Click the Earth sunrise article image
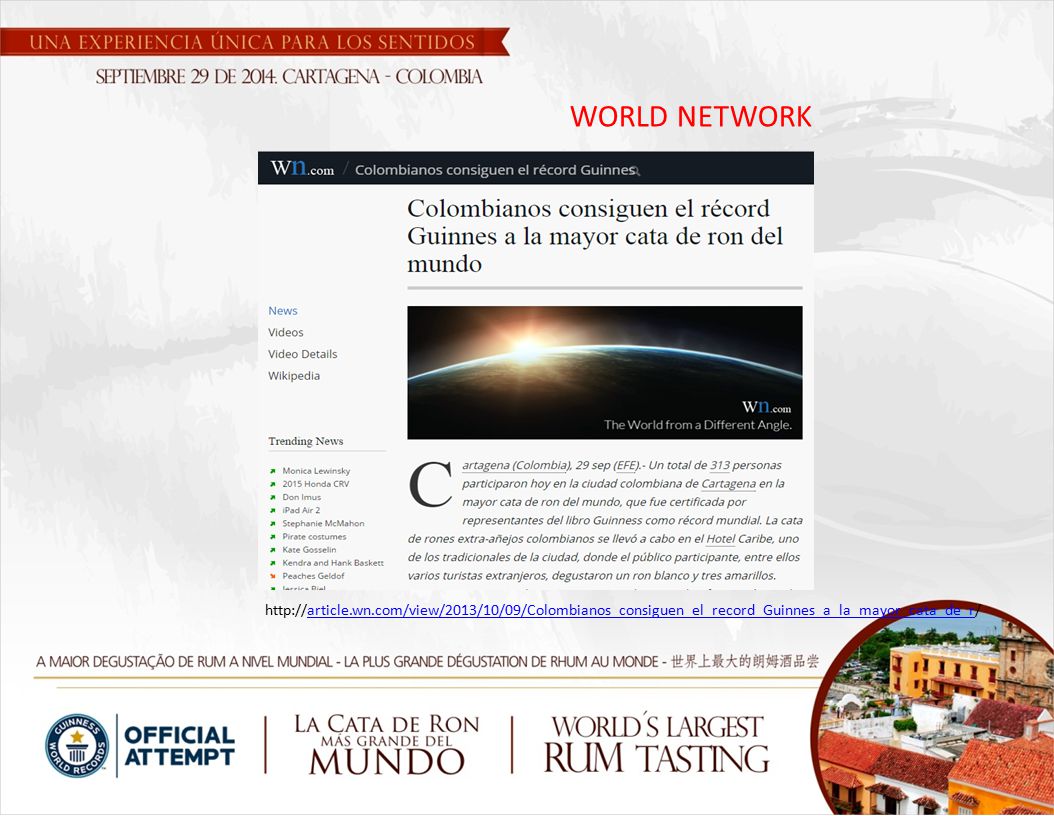 coord(604,372)
